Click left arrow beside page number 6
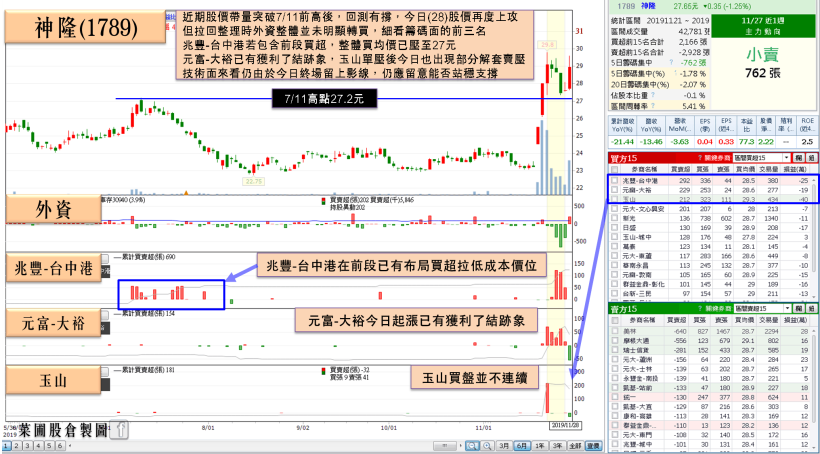 click(70, 445)
